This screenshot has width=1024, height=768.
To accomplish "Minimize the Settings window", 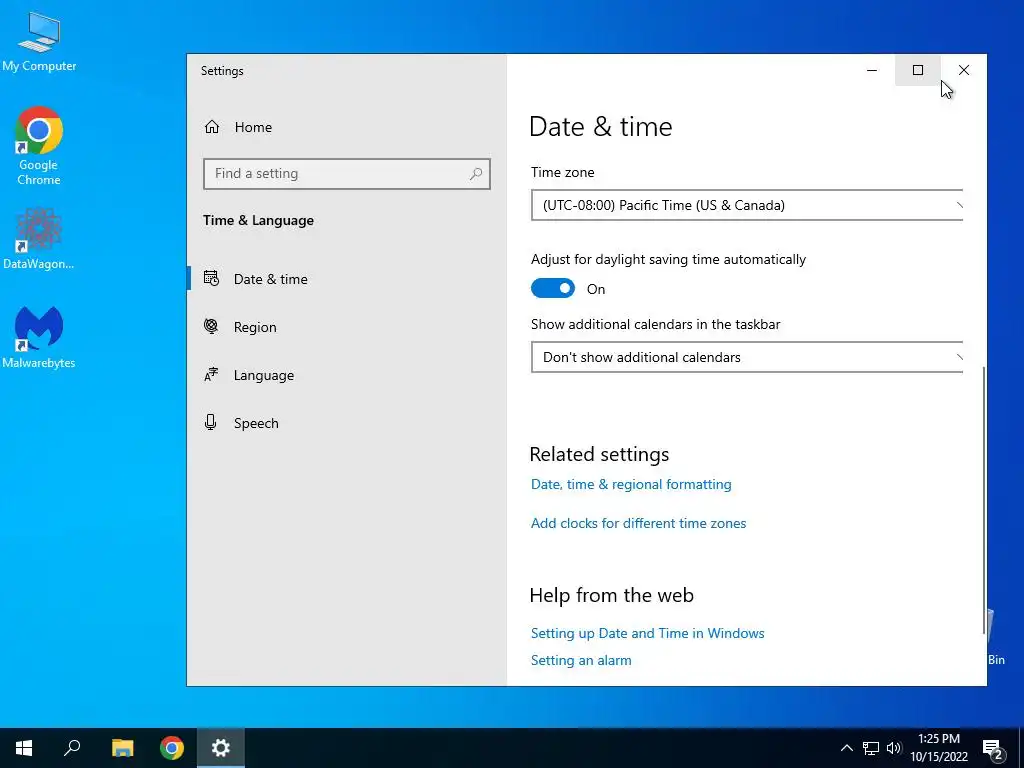I will pyautogui.click(x=872, y=70).
